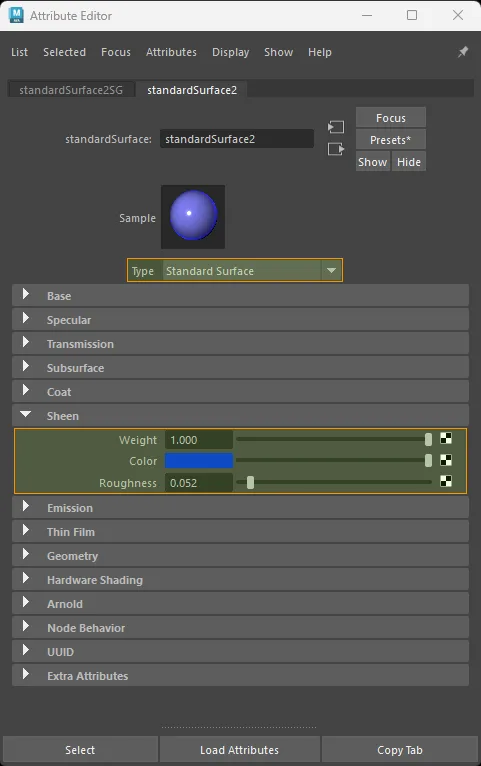The width and height of the screenshot is (481, 766).
Task: Click the Load Attributes button
Action: (239, 749)
